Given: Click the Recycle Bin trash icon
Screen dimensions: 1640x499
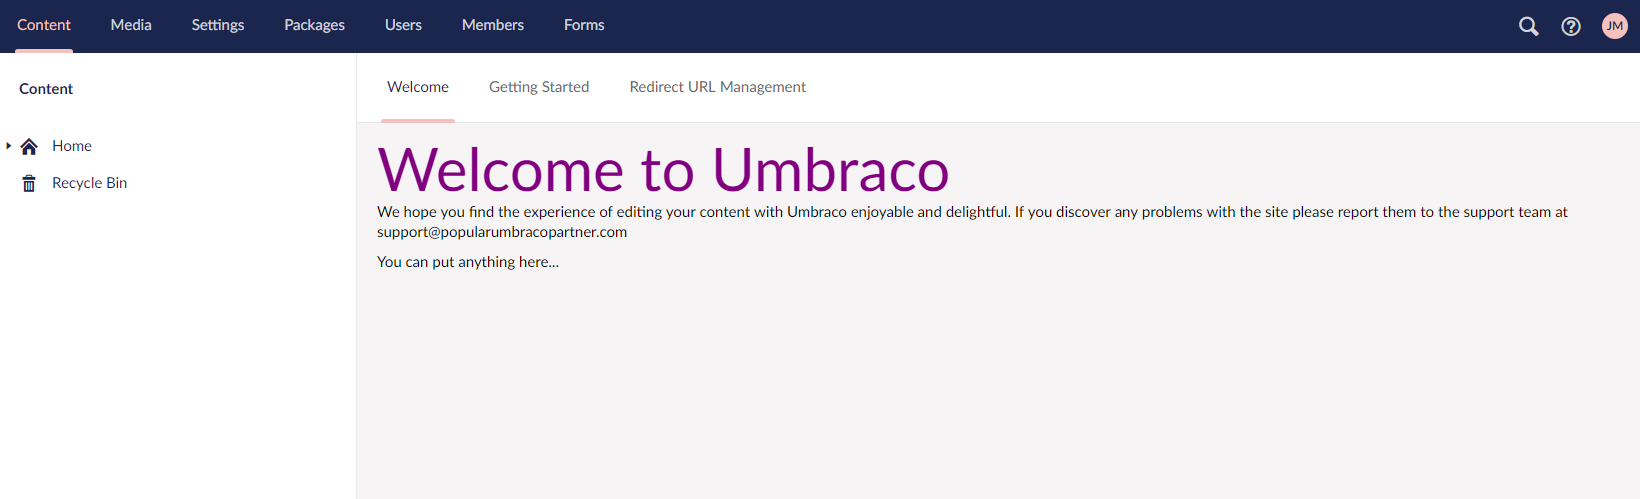Looking at the screenshot, I should tap(29, 184).
